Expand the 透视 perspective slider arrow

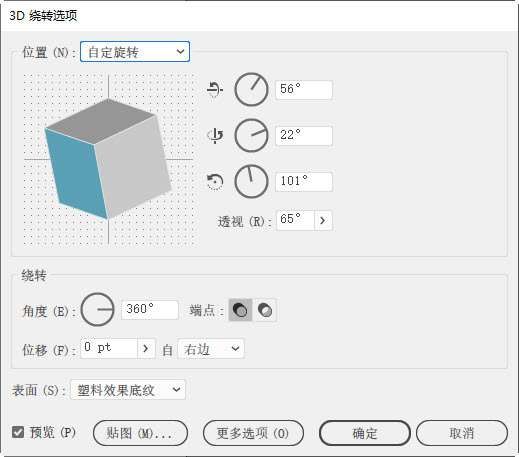[x=323, y=220]
